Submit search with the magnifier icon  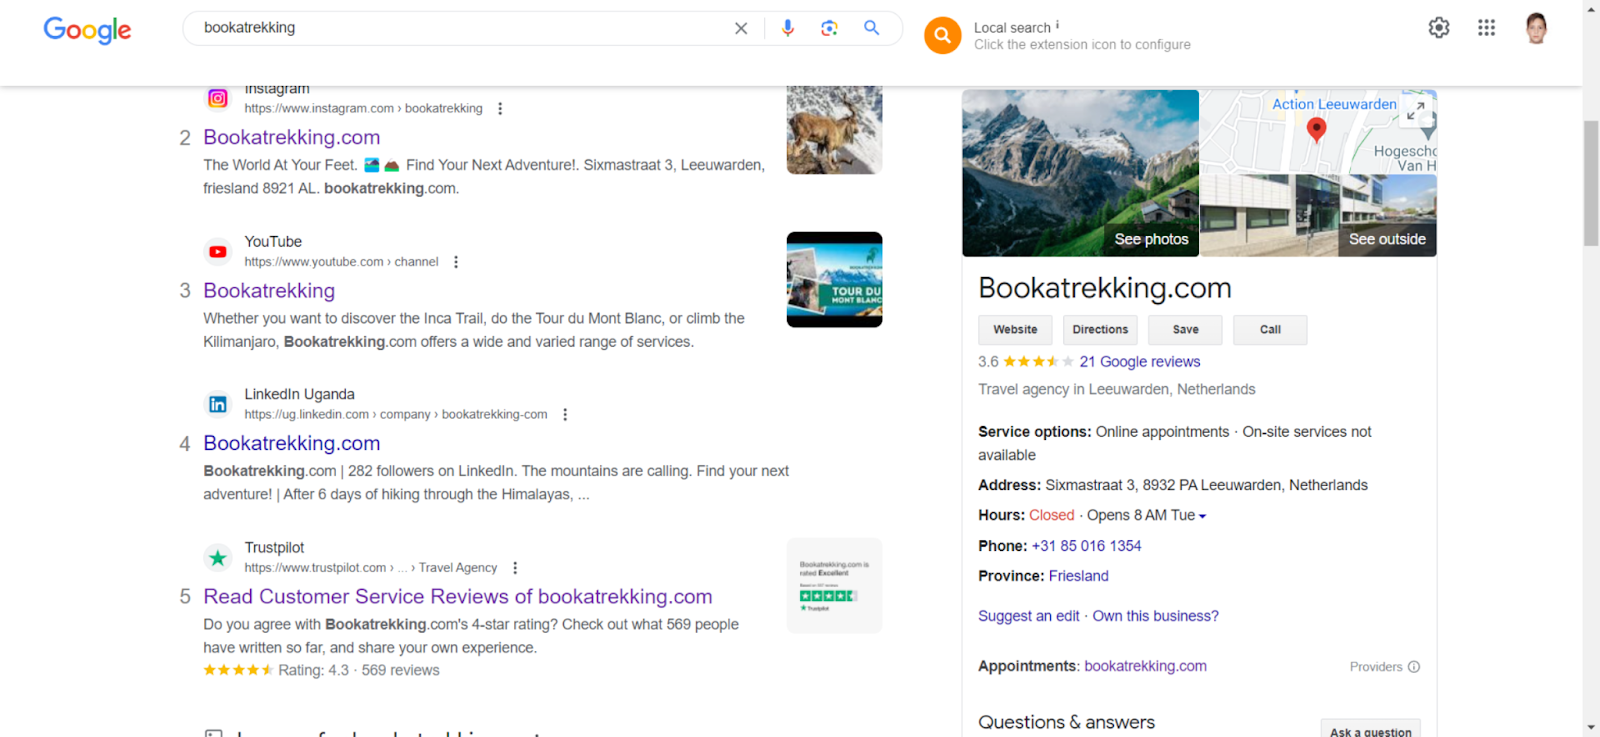pos(872,28)
